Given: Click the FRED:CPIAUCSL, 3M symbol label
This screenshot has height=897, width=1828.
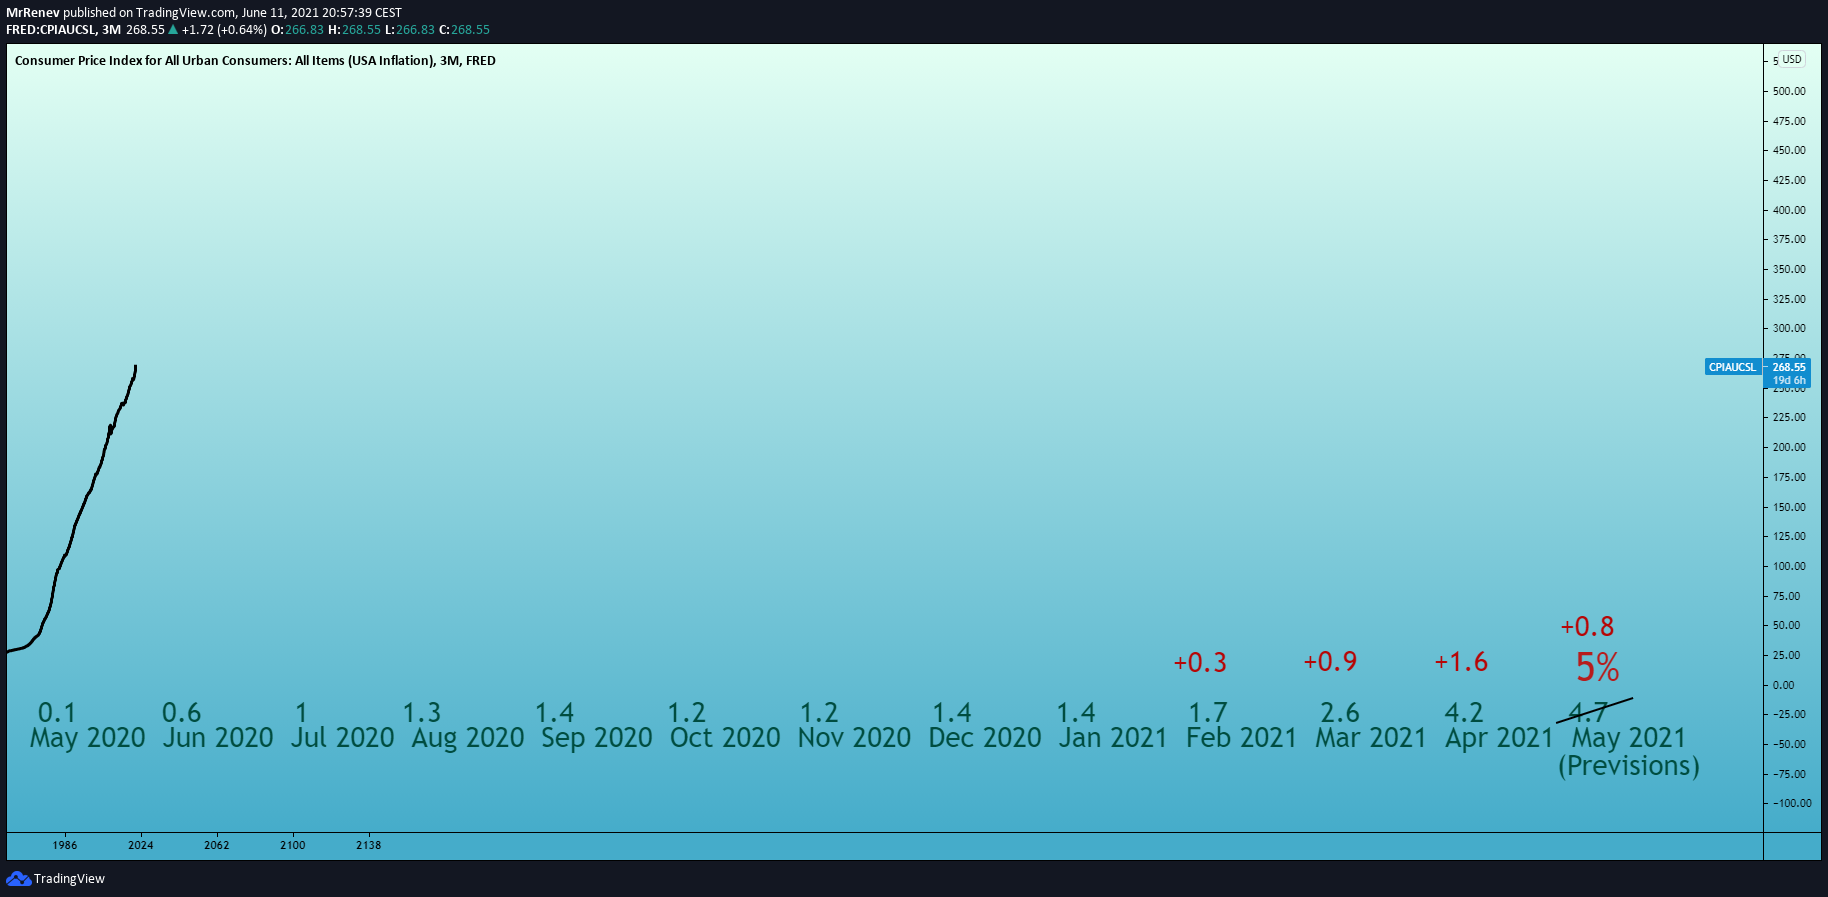Looking at the screenshot, I should tap(63, 30).
